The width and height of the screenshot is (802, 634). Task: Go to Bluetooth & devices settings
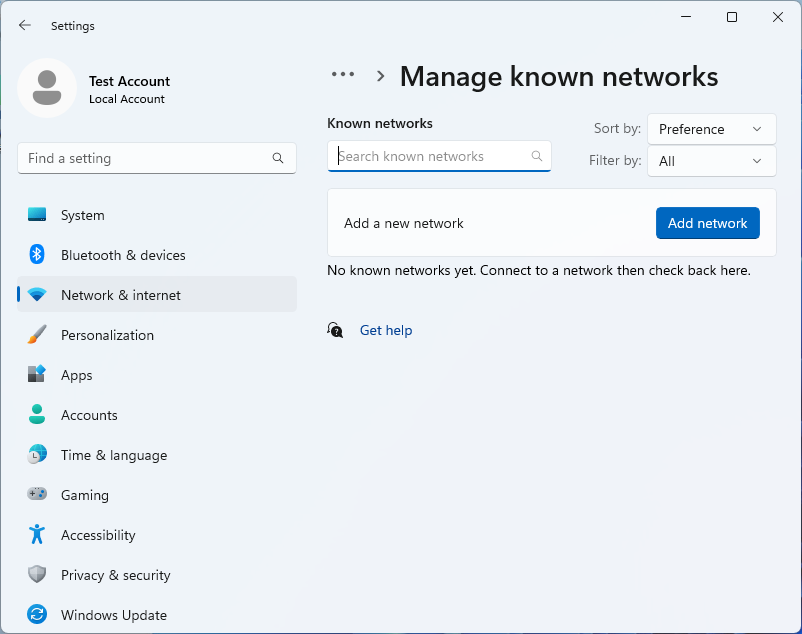[x=157, y=255]
